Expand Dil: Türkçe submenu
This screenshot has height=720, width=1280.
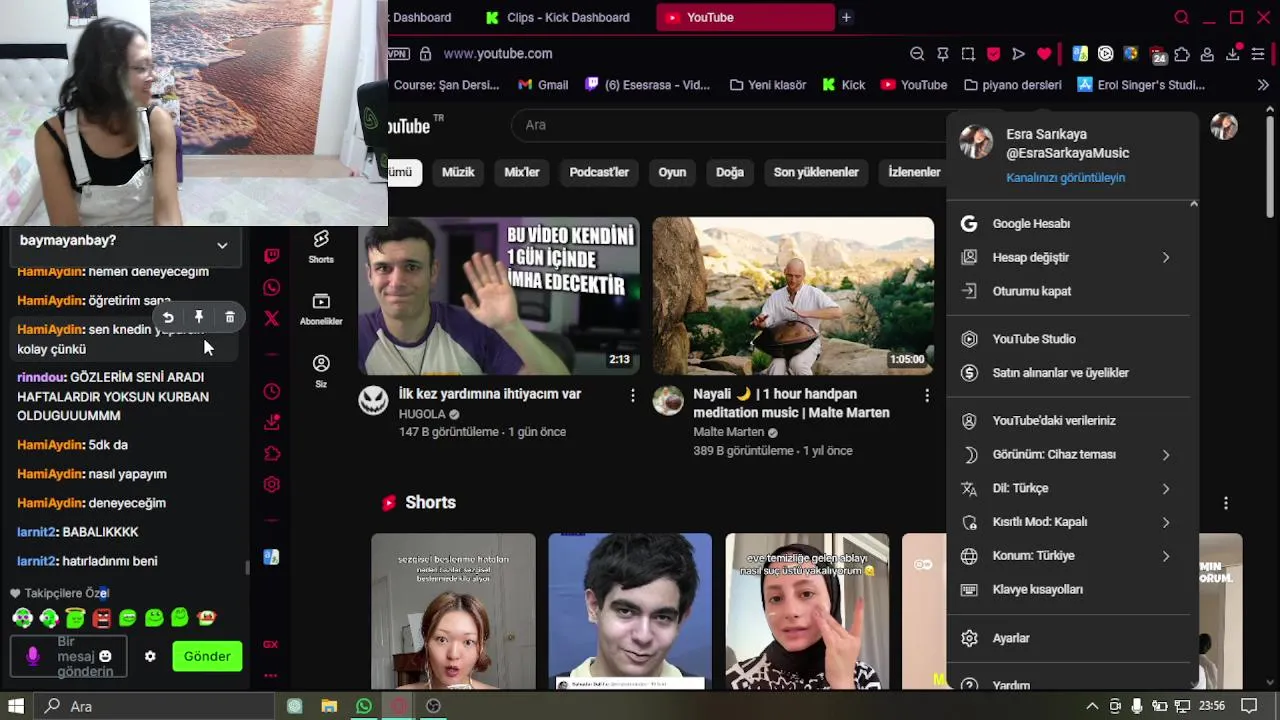[1166, 488]
